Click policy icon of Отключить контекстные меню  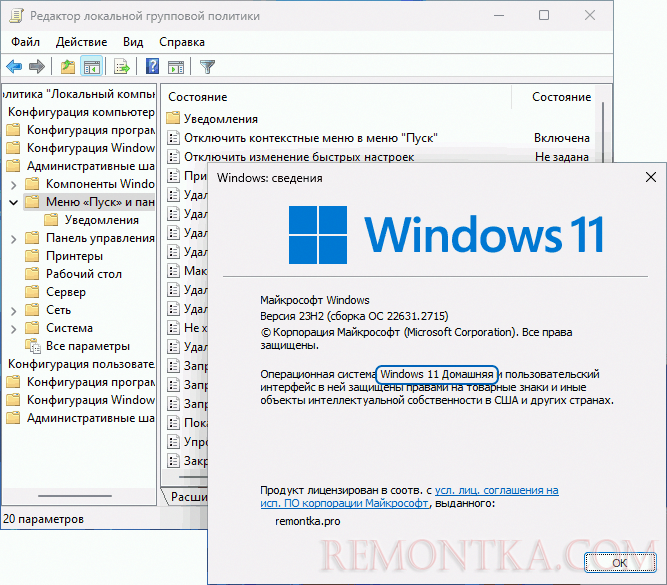coord(173,138)
